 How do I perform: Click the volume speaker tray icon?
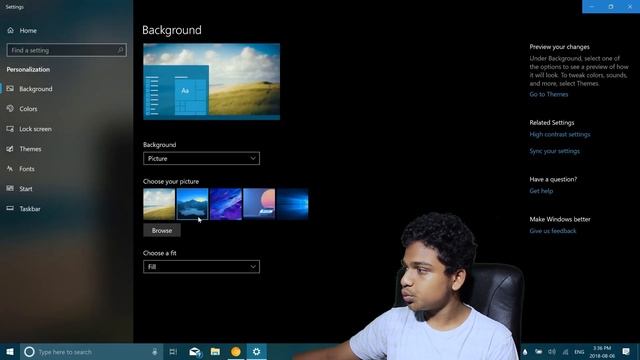tap(552, 351)
